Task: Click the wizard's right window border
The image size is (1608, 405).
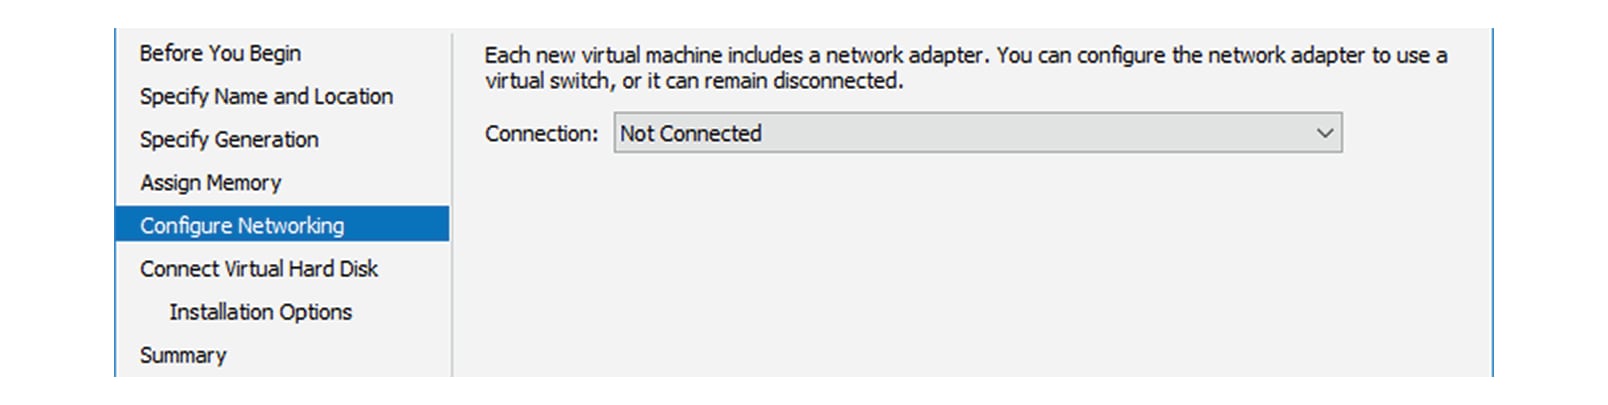Action: pyautogui.click(x=1492, y=202)
